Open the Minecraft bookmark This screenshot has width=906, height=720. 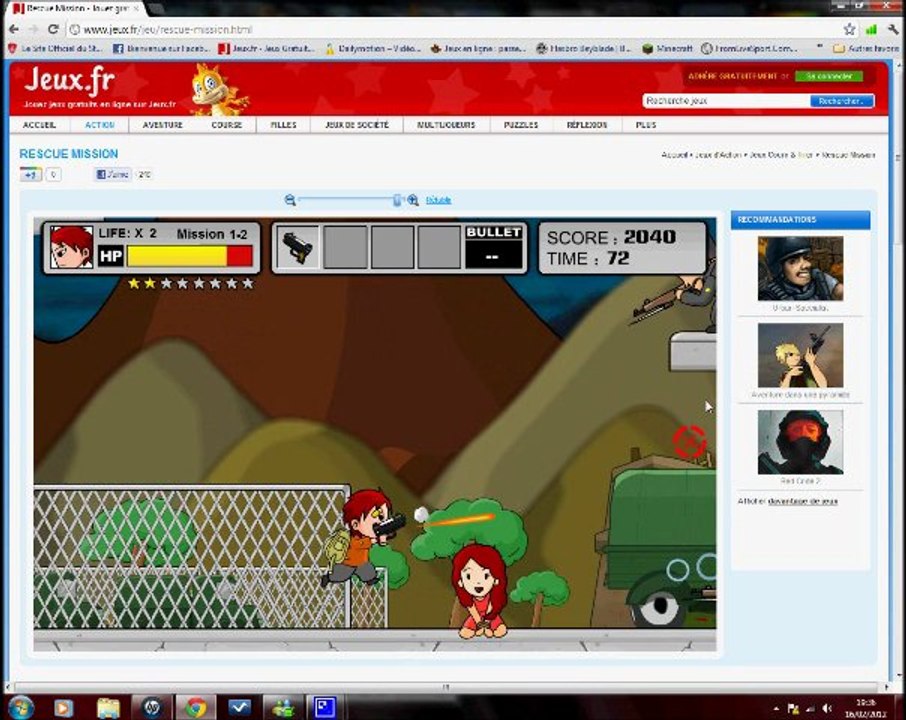coord(667,49)
